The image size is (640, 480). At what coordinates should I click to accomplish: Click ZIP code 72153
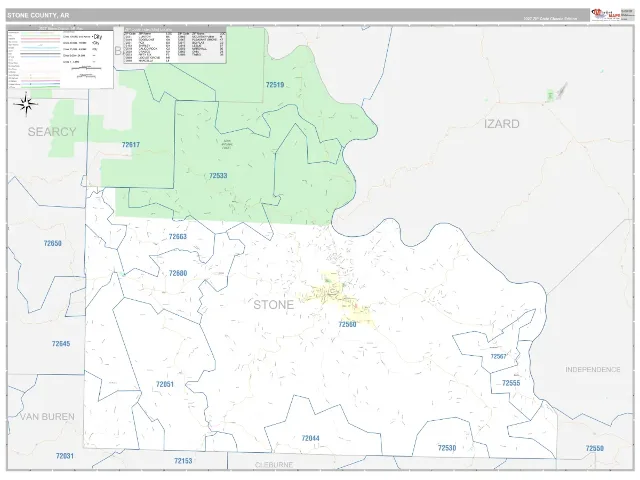pos(183,461)
